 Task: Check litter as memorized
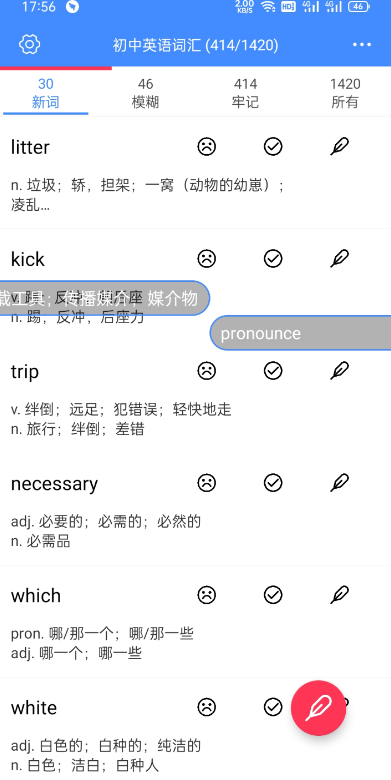click(x=273, y=147)
